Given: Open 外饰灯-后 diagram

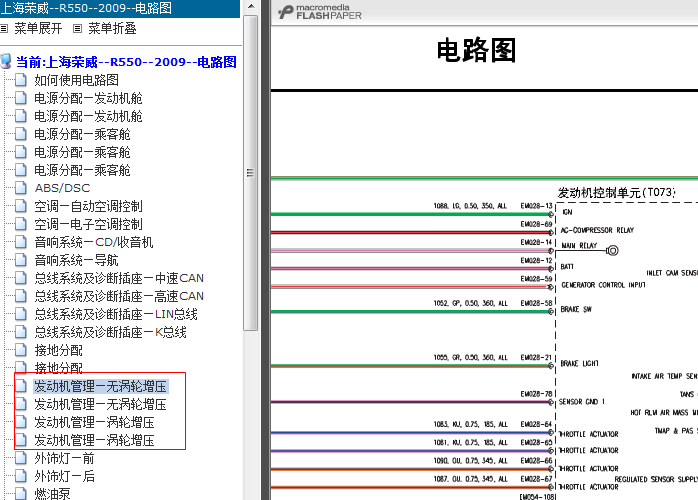Looking at the screenshot, I should tap(65, 476).
